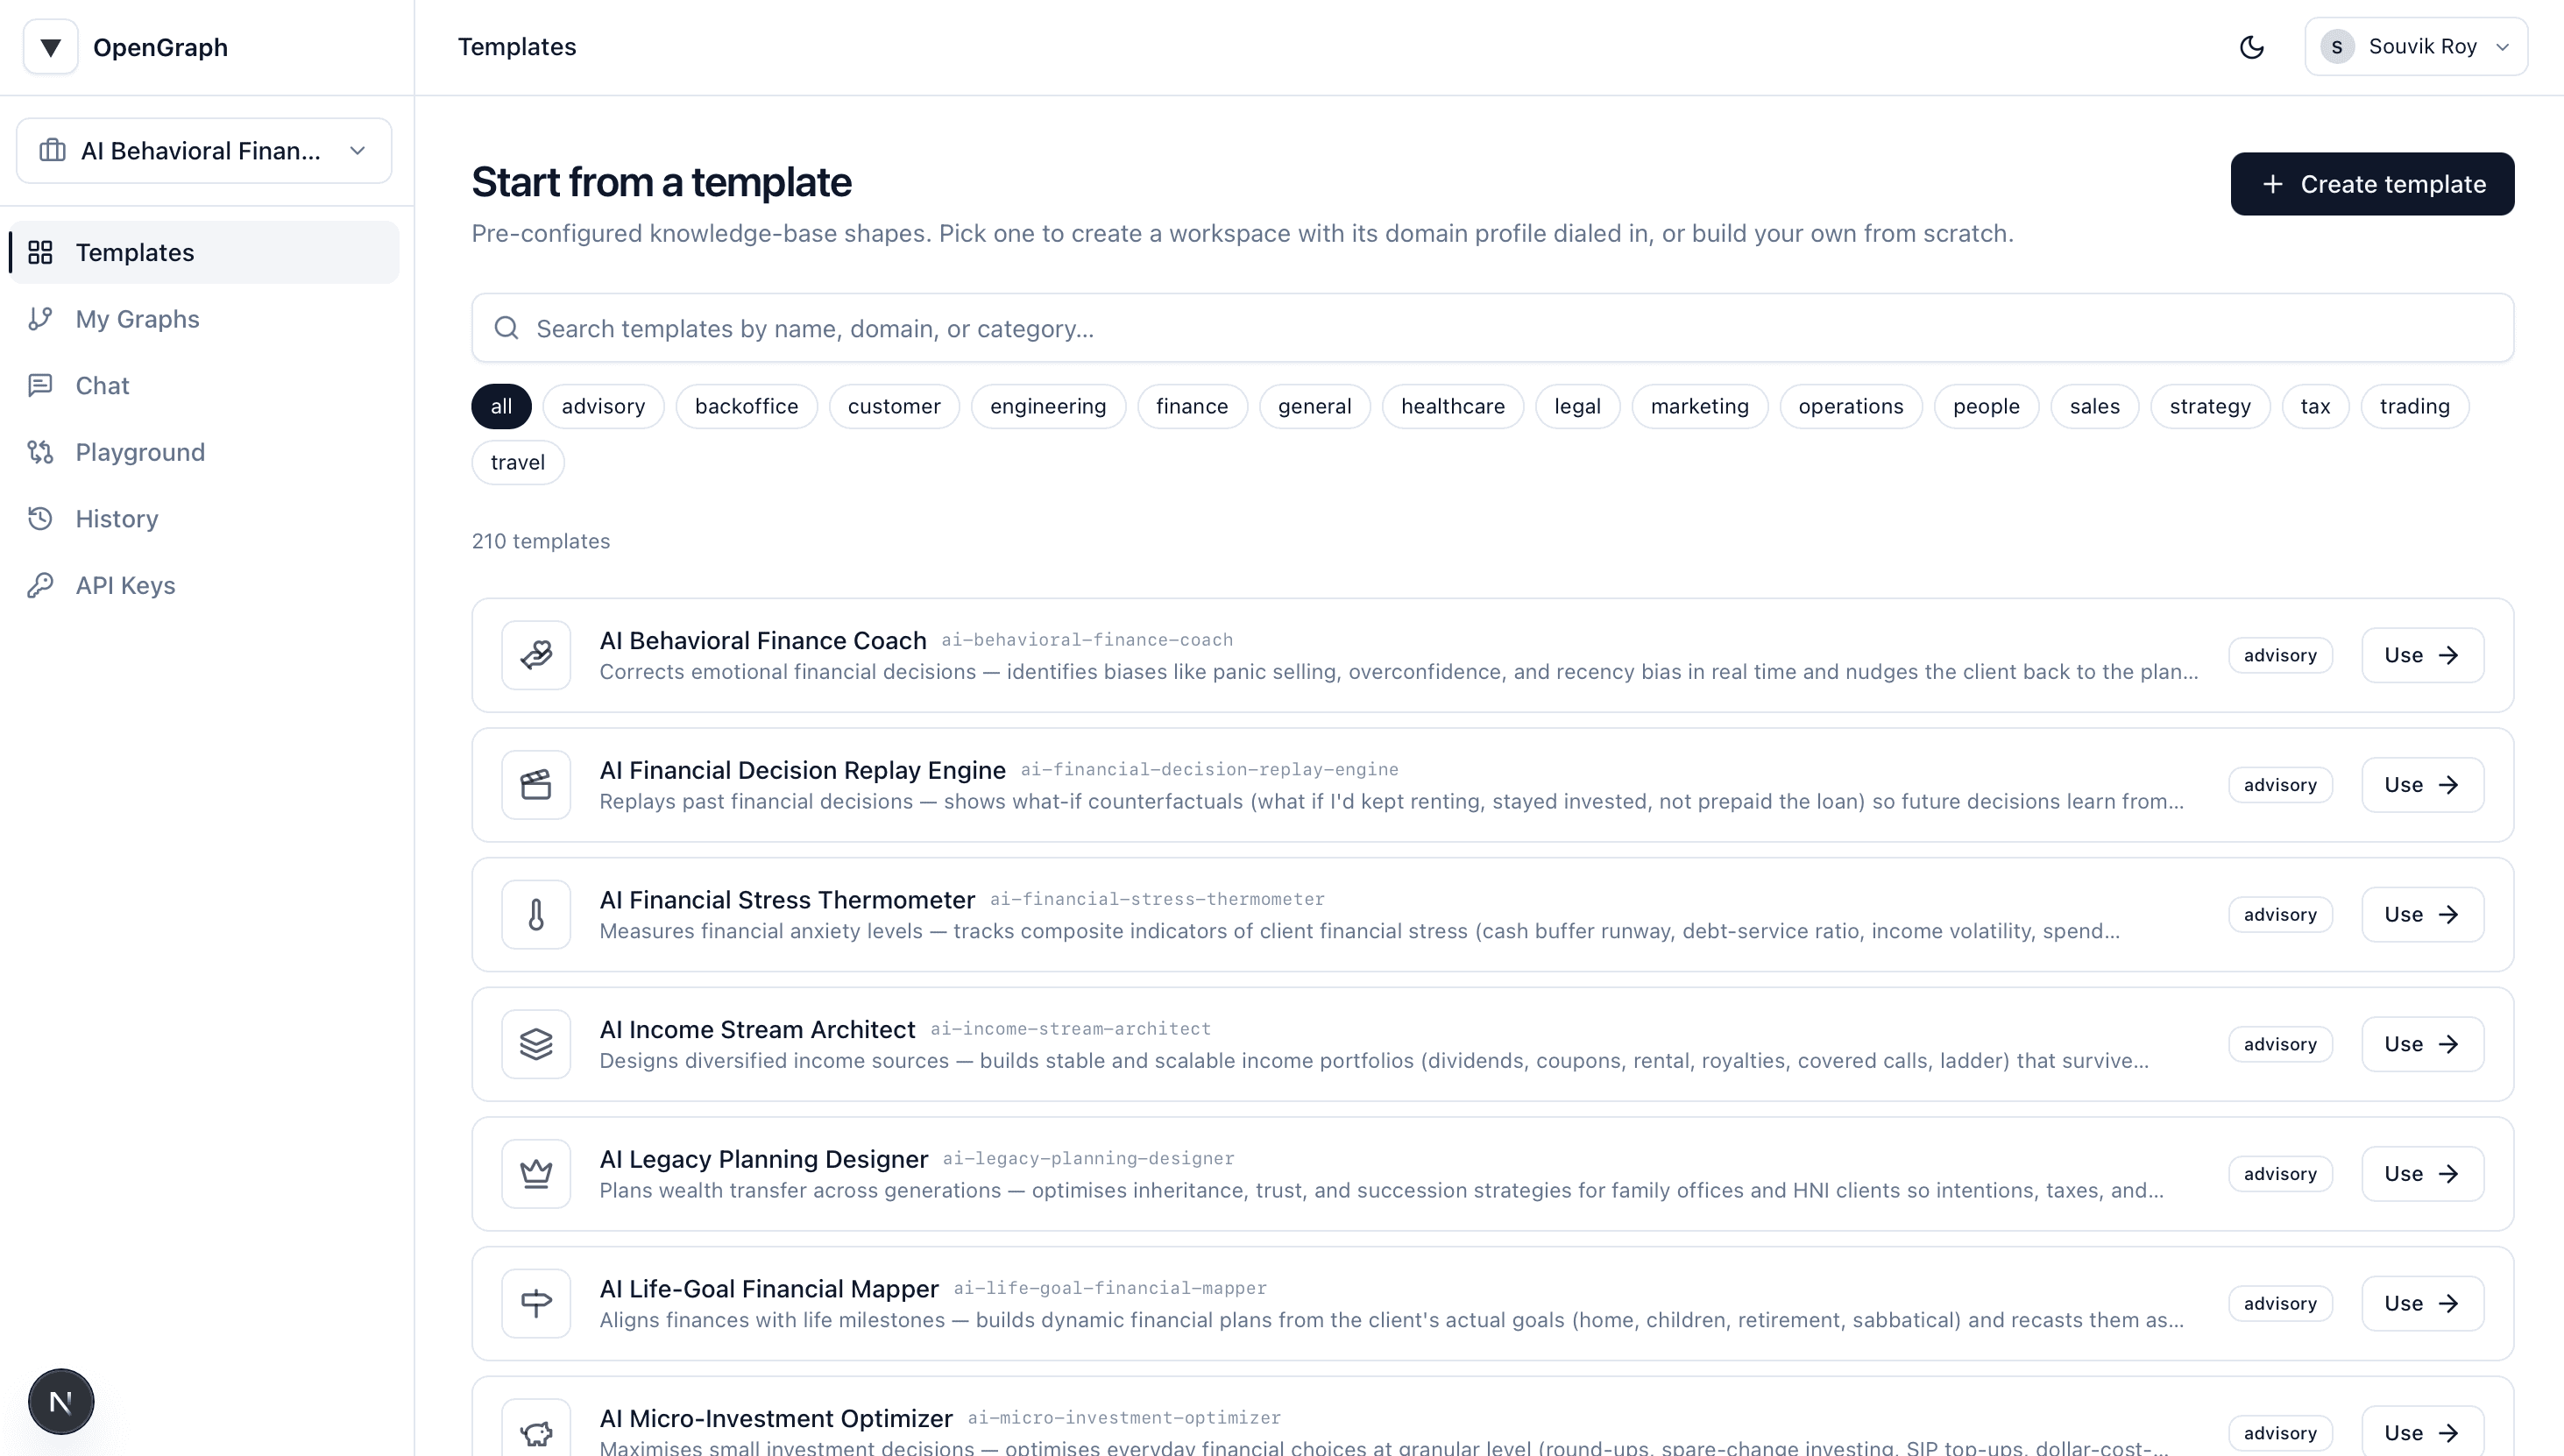Image resolution: width=2564 pixels, height=1456 pixels.
Task: Toggle dark mode with moon icon
Action: [x=2251, y=47]
